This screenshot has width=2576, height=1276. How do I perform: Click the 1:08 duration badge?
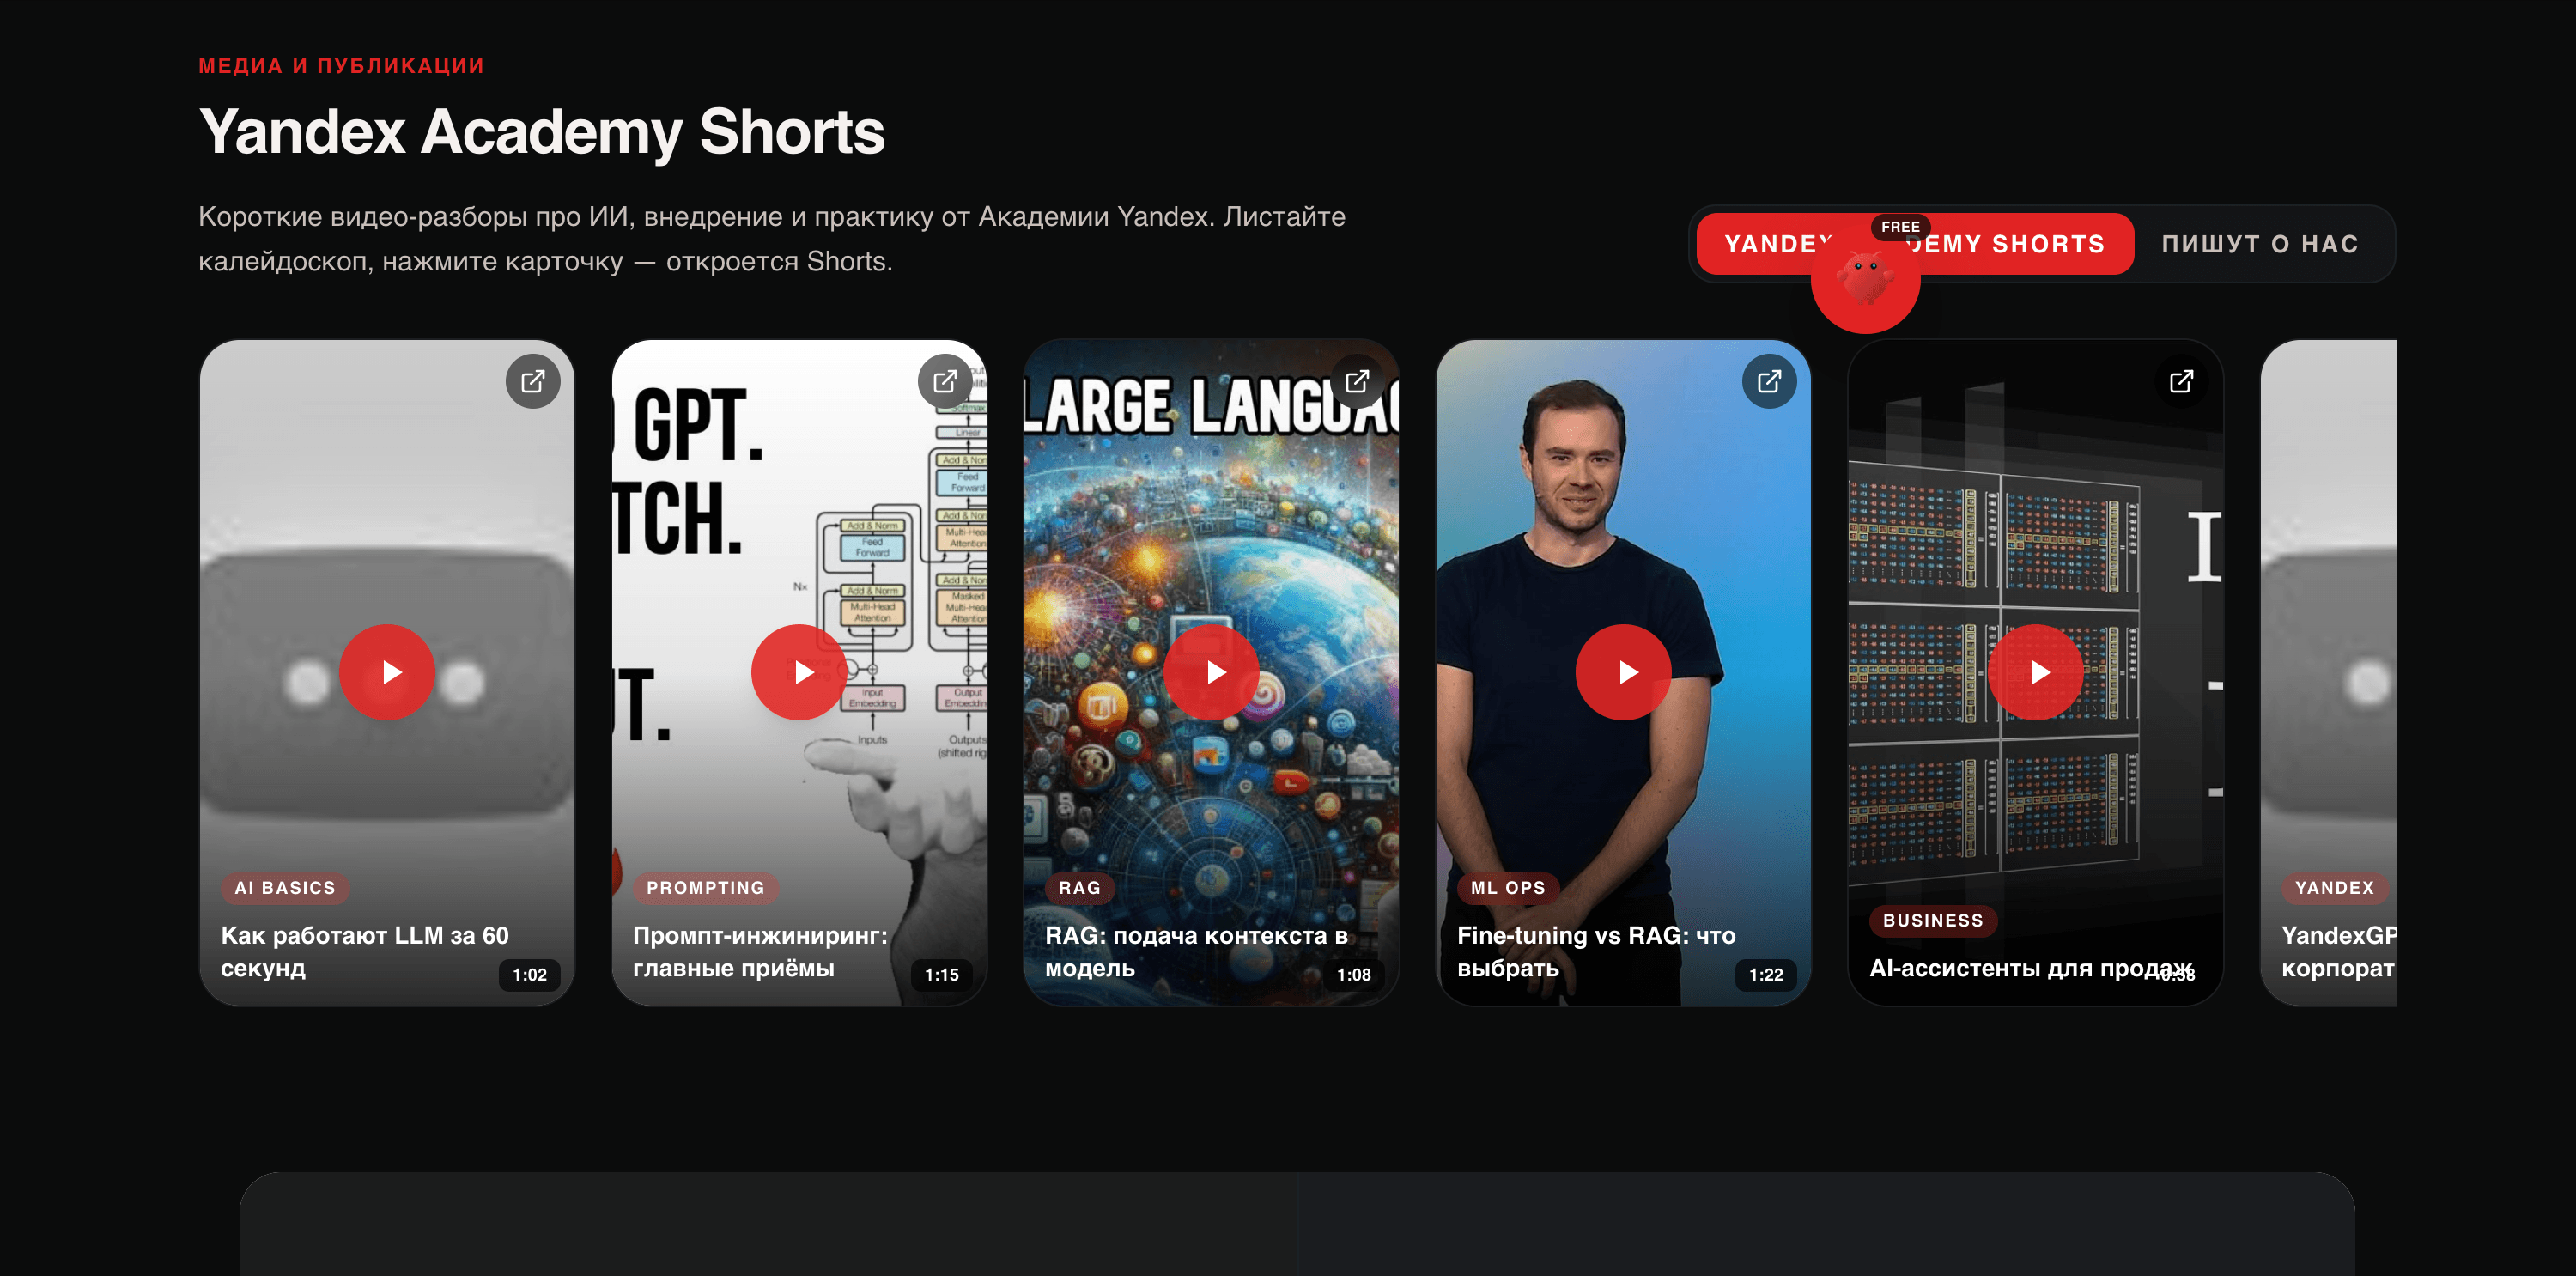(1354, 974)
